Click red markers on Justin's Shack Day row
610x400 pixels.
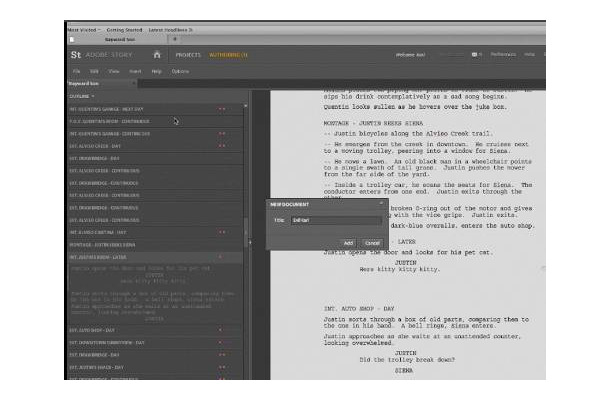click(222, 367)
